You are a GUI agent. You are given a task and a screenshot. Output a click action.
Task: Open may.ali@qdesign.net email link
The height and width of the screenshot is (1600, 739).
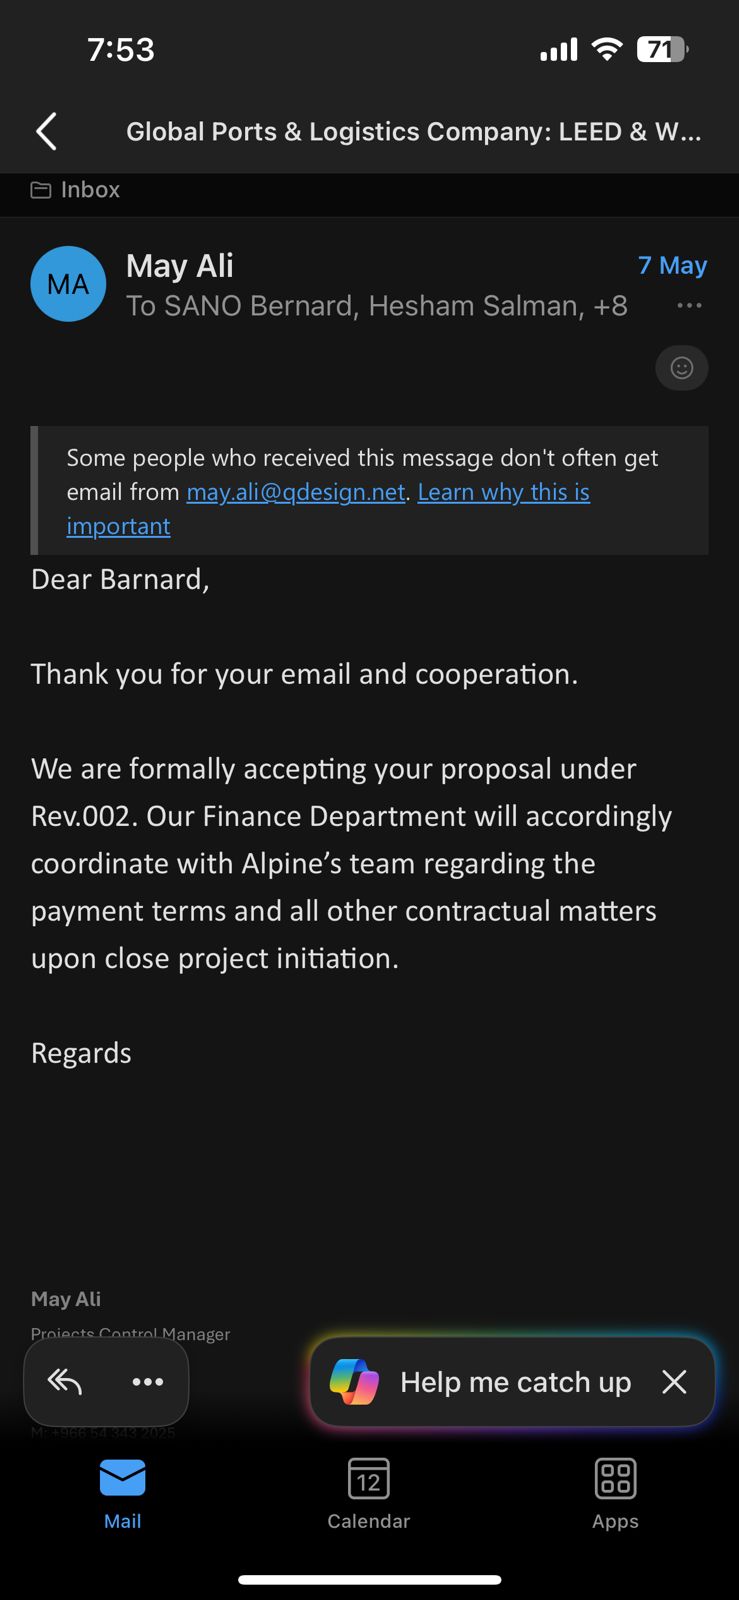[296, 492]
